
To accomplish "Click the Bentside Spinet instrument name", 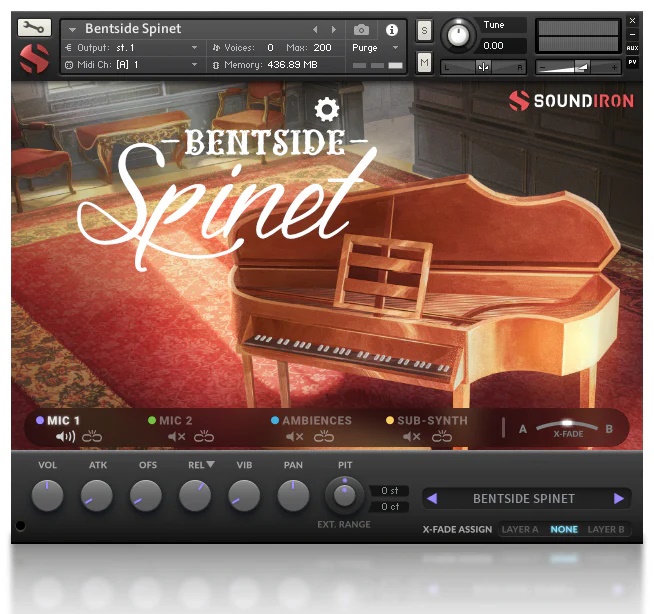I will tap(133, 28).
